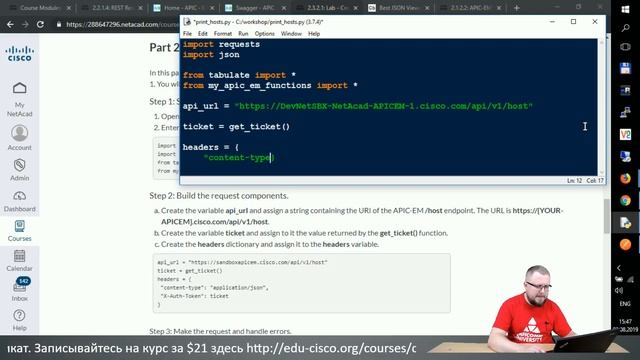The width and height of the screenshot is (640, 360).
Task: Close the Swagger - APIC tab
Action: pyautogui.click(x=284, y=8)
